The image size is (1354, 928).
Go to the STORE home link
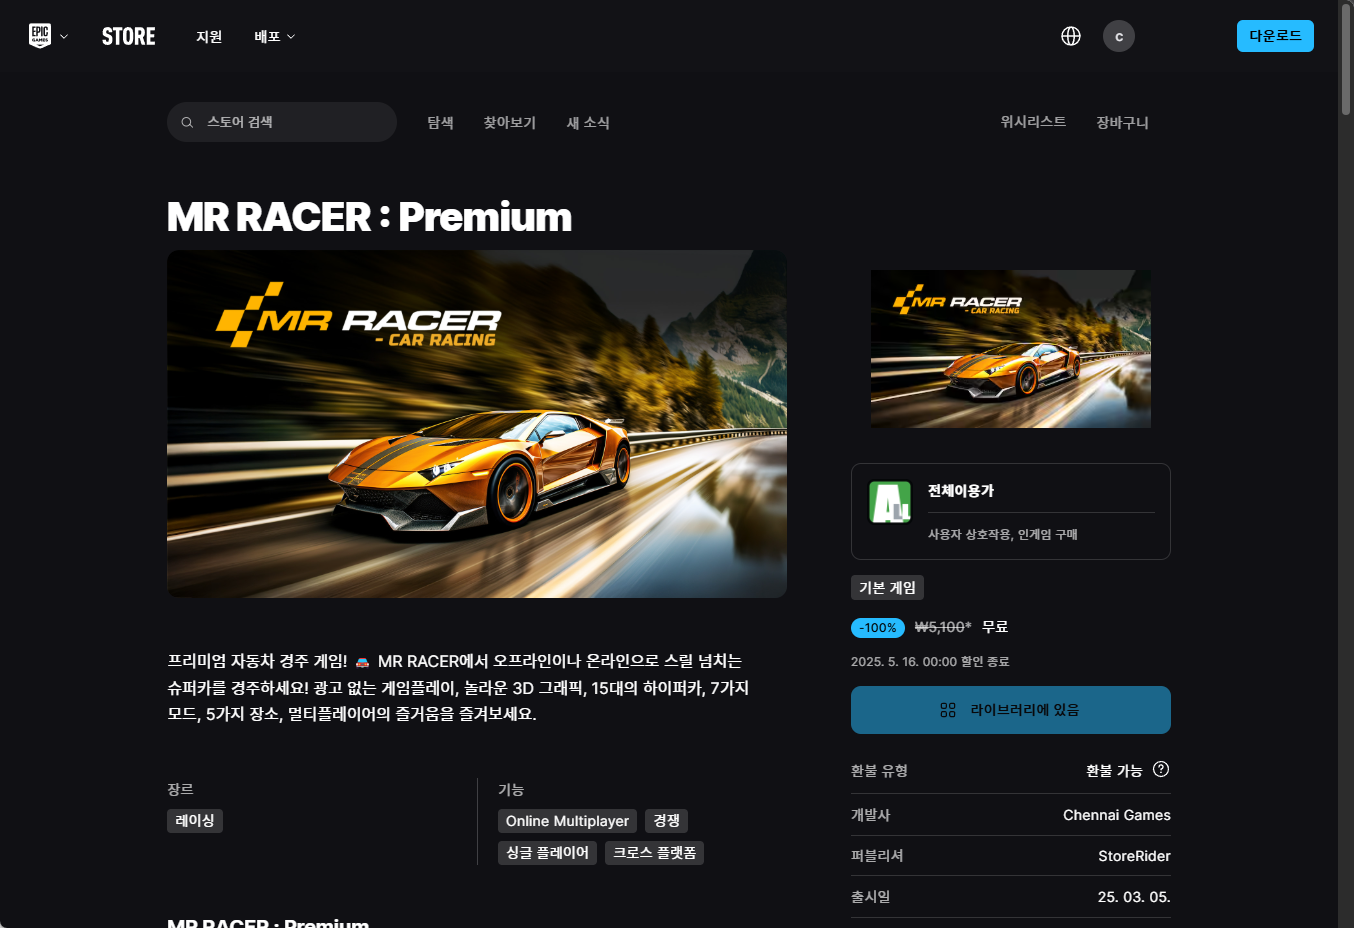pyautogui.click(x=129, y=36)
